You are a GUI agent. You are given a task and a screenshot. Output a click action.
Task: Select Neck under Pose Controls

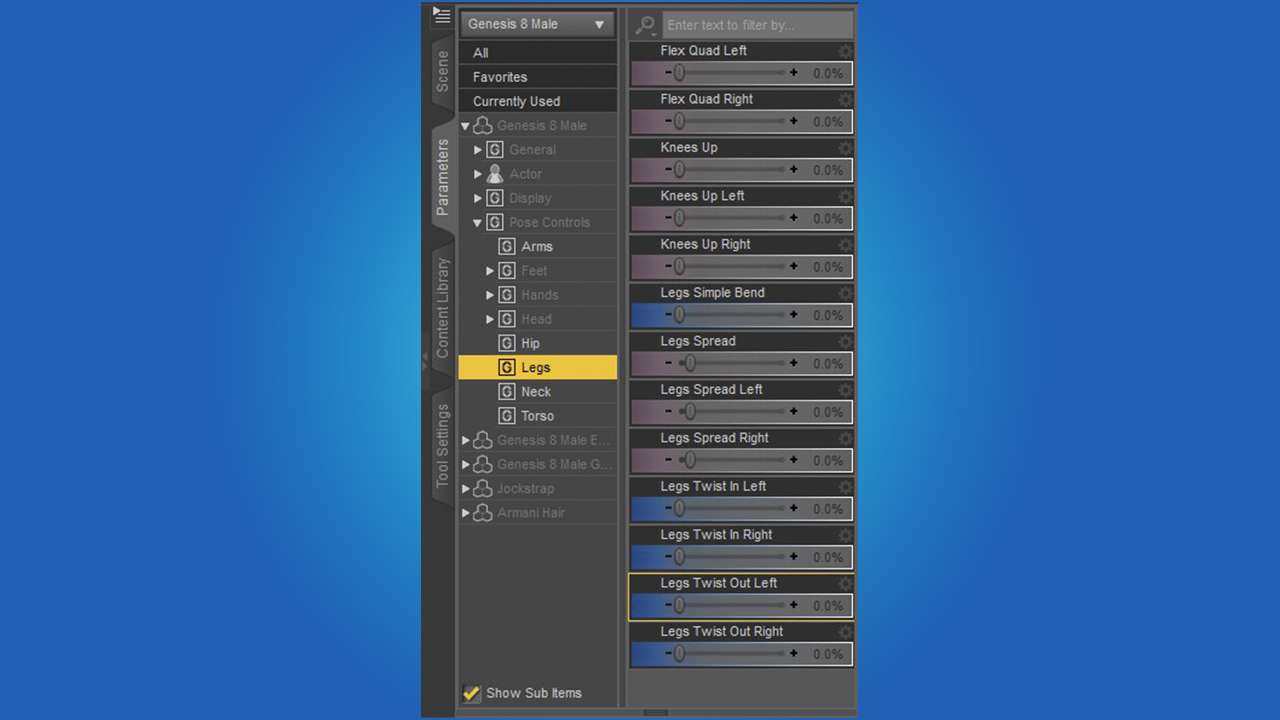[x=538, y=392]
